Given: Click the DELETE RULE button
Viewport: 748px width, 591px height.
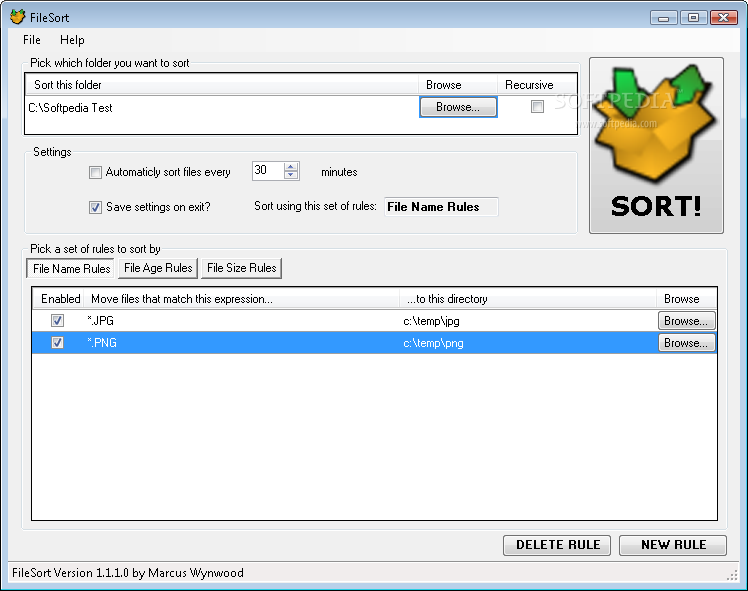Looking at the screenshot, I should point(557,545).
